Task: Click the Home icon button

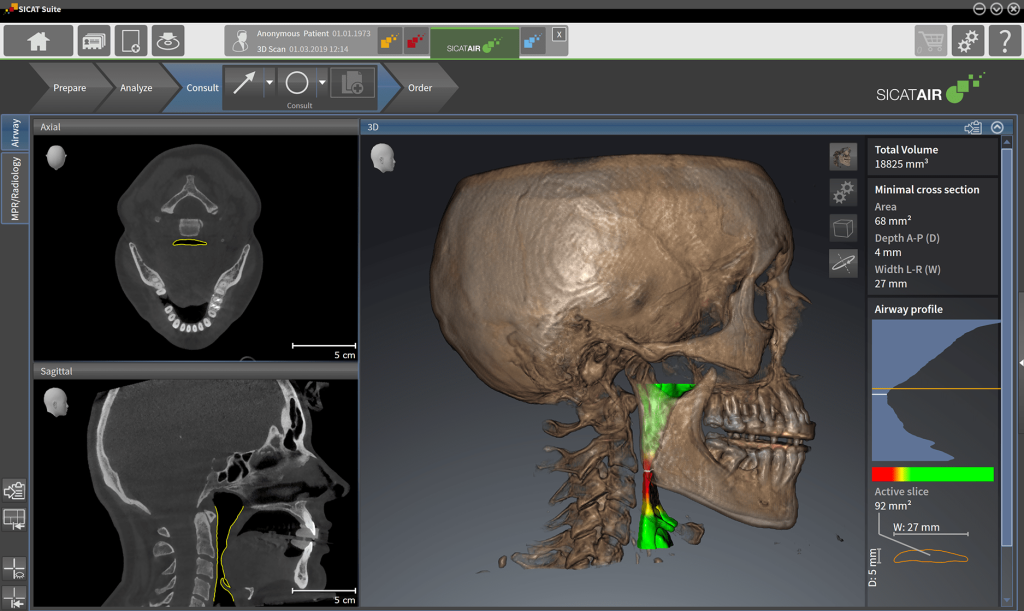Action: (x=38, y=41)
